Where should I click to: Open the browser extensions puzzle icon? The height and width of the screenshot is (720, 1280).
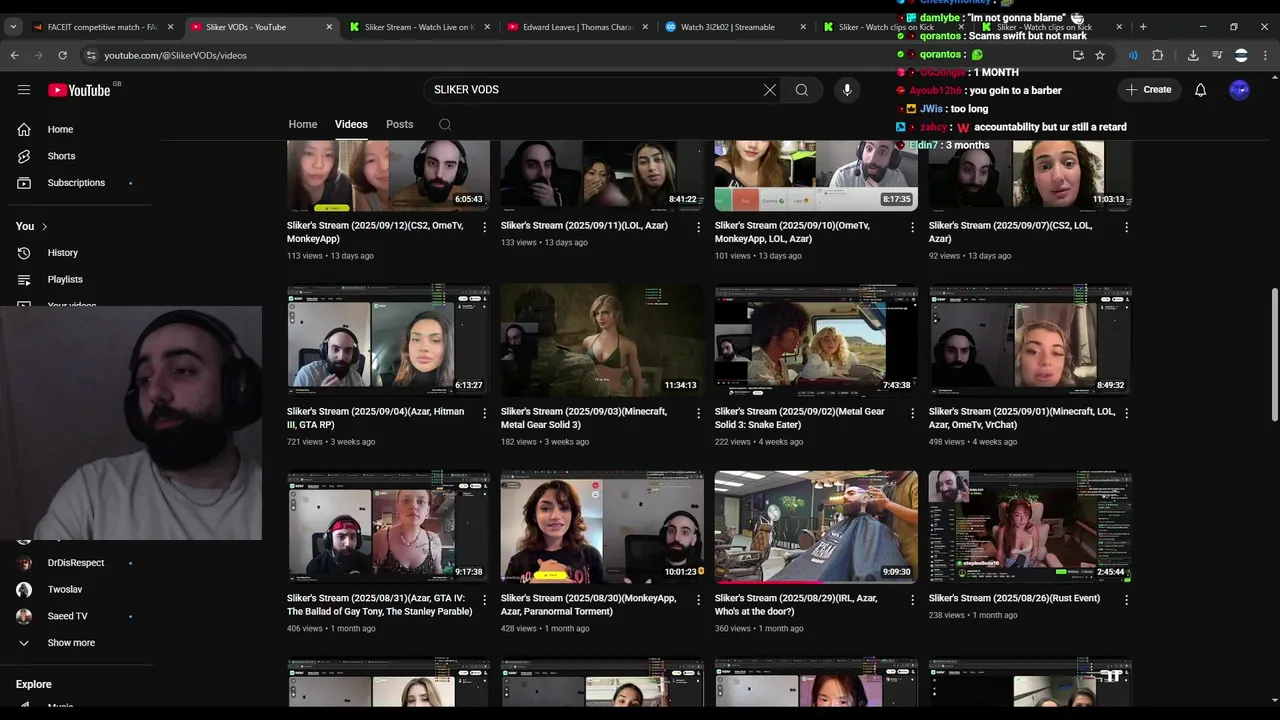(x=1158, y=55)
